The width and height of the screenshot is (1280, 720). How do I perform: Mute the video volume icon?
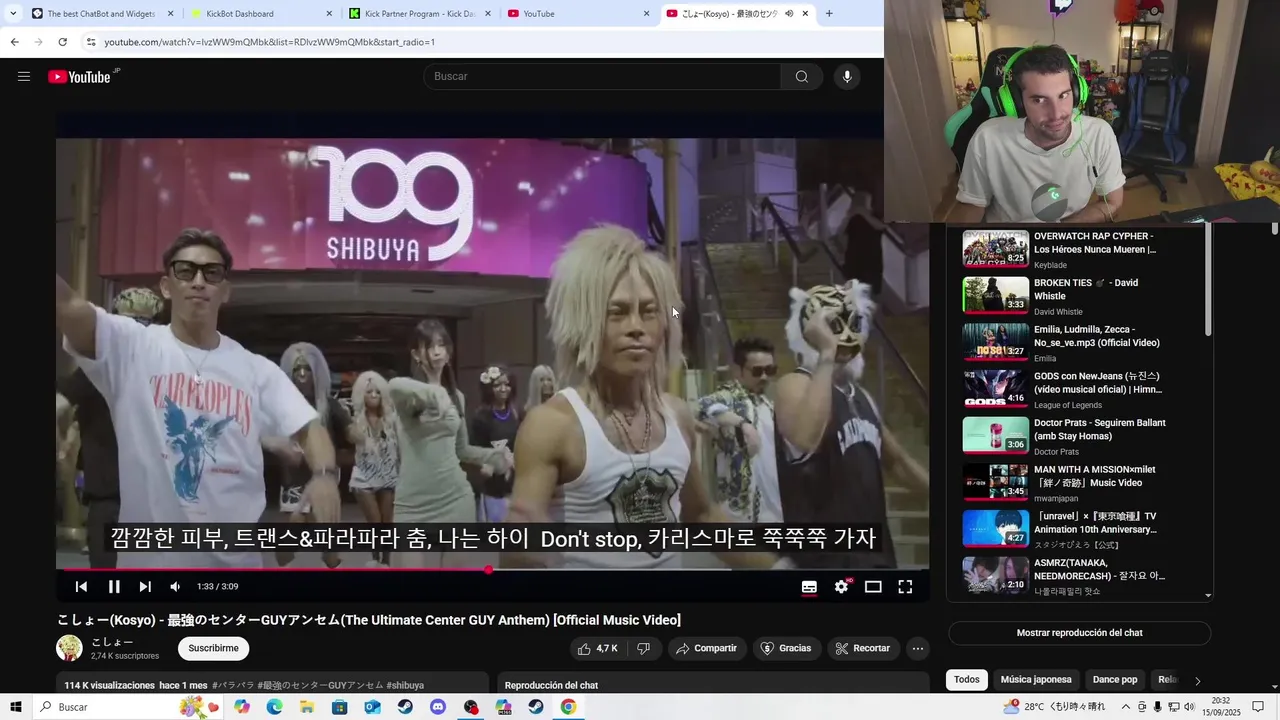point(175,587)
